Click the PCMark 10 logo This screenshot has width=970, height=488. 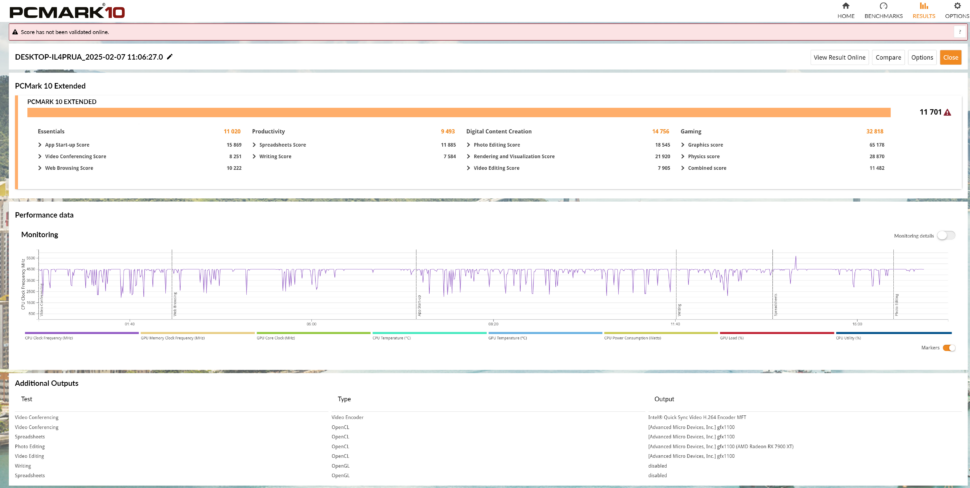(x=66, y=11)
